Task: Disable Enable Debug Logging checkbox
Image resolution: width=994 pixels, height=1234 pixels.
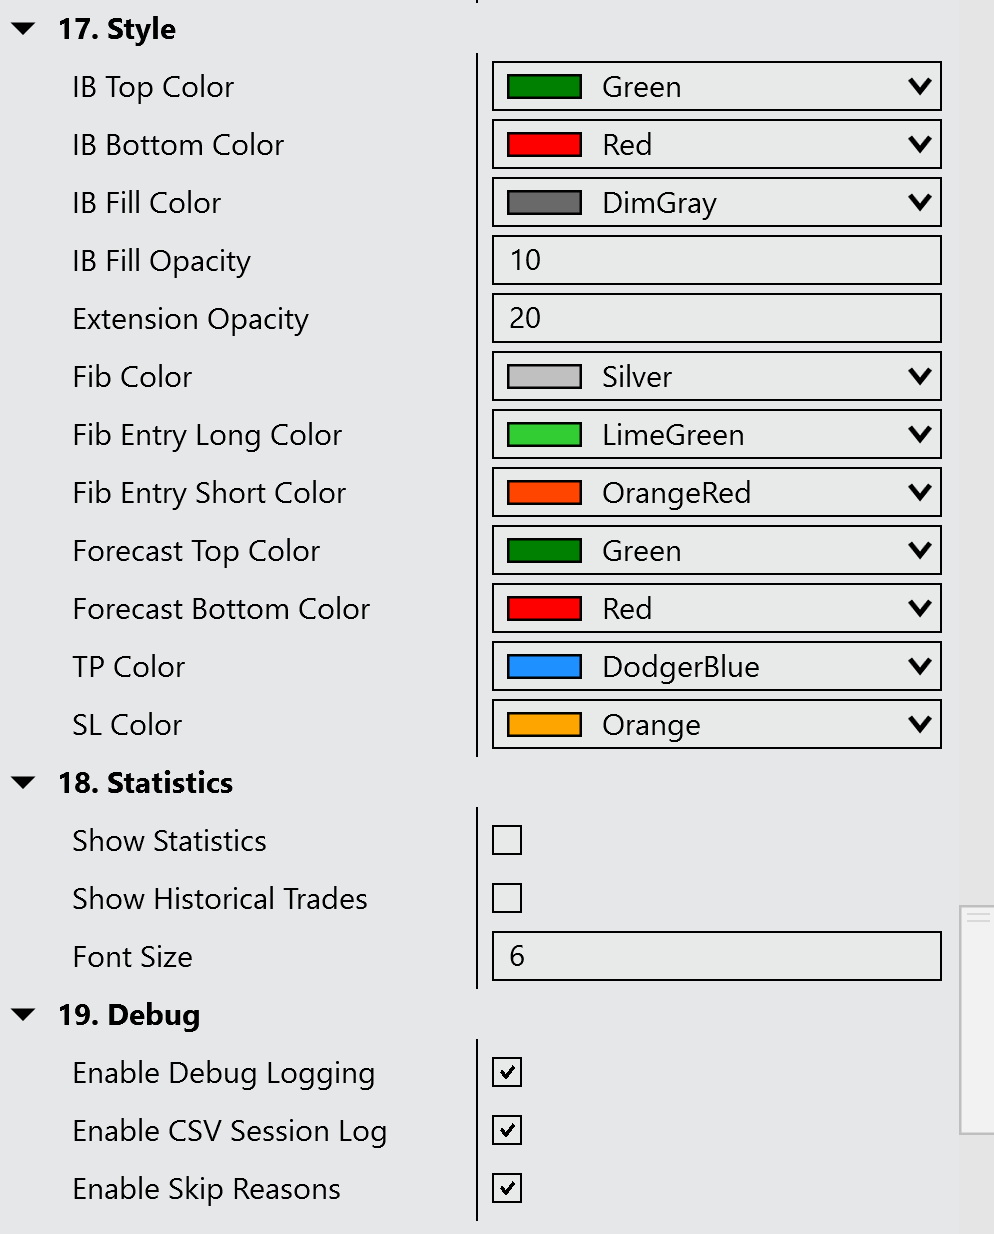Action: [507, 1072]
